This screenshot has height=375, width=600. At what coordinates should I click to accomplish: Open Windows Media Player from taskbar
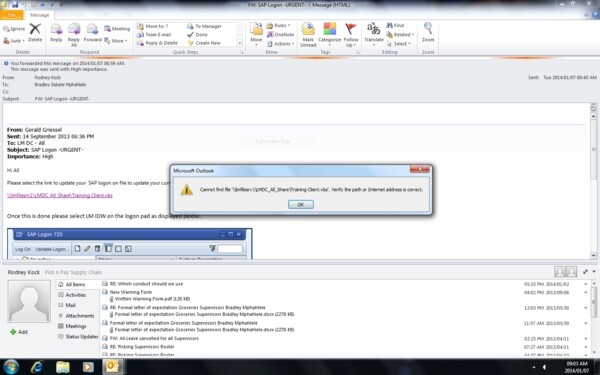[88, 367]
